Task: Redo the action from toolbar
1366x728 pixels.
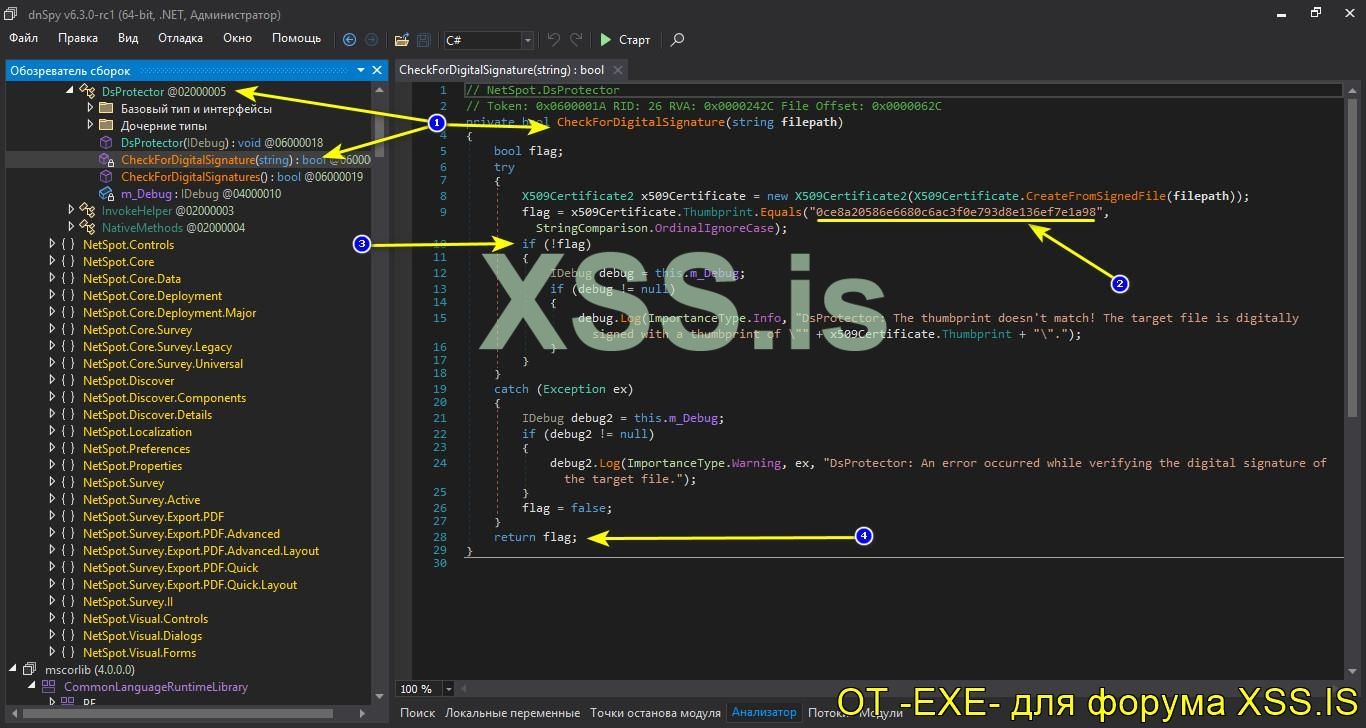Action: tap(576, 40)
